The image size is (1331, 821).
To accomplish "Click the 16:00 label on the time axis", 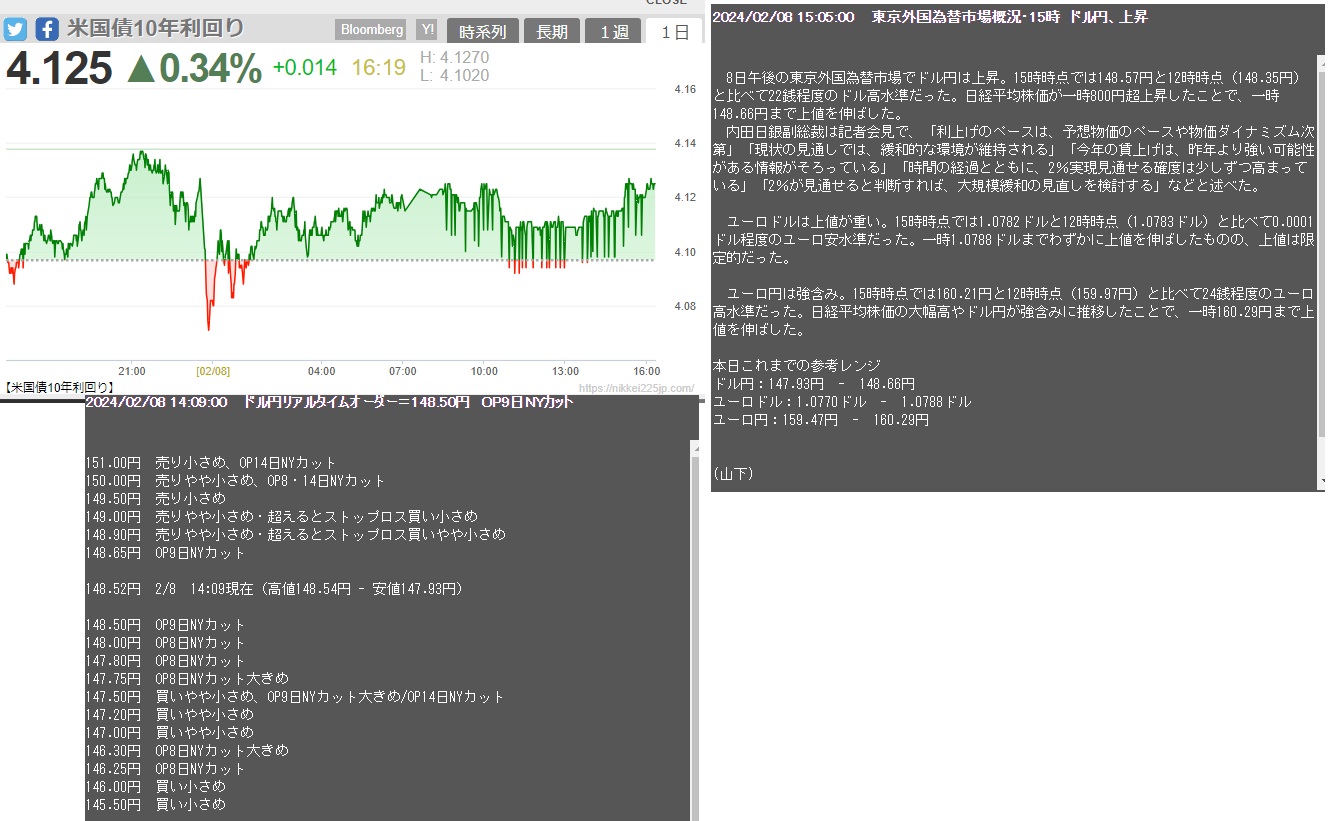I will [646, 371].
